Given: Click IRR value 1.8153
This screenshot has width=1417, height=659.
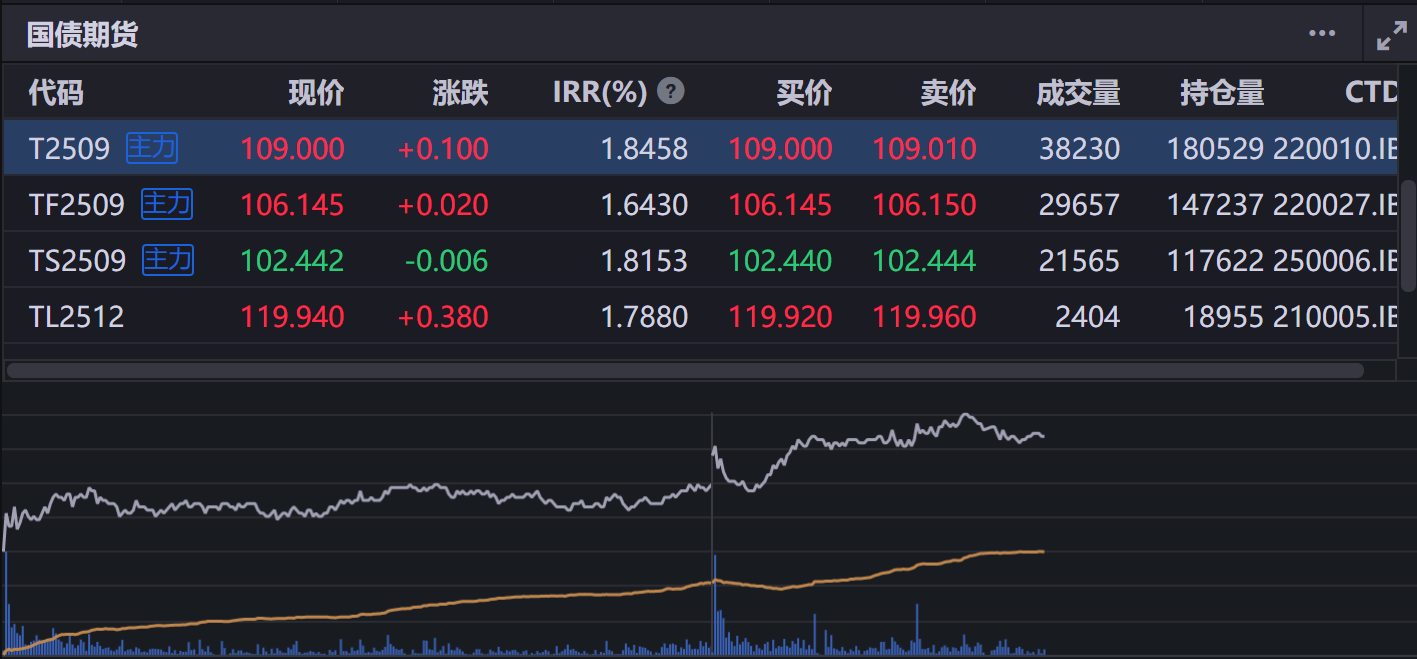Looking at the screenshot, I should [x=644, y=262].
